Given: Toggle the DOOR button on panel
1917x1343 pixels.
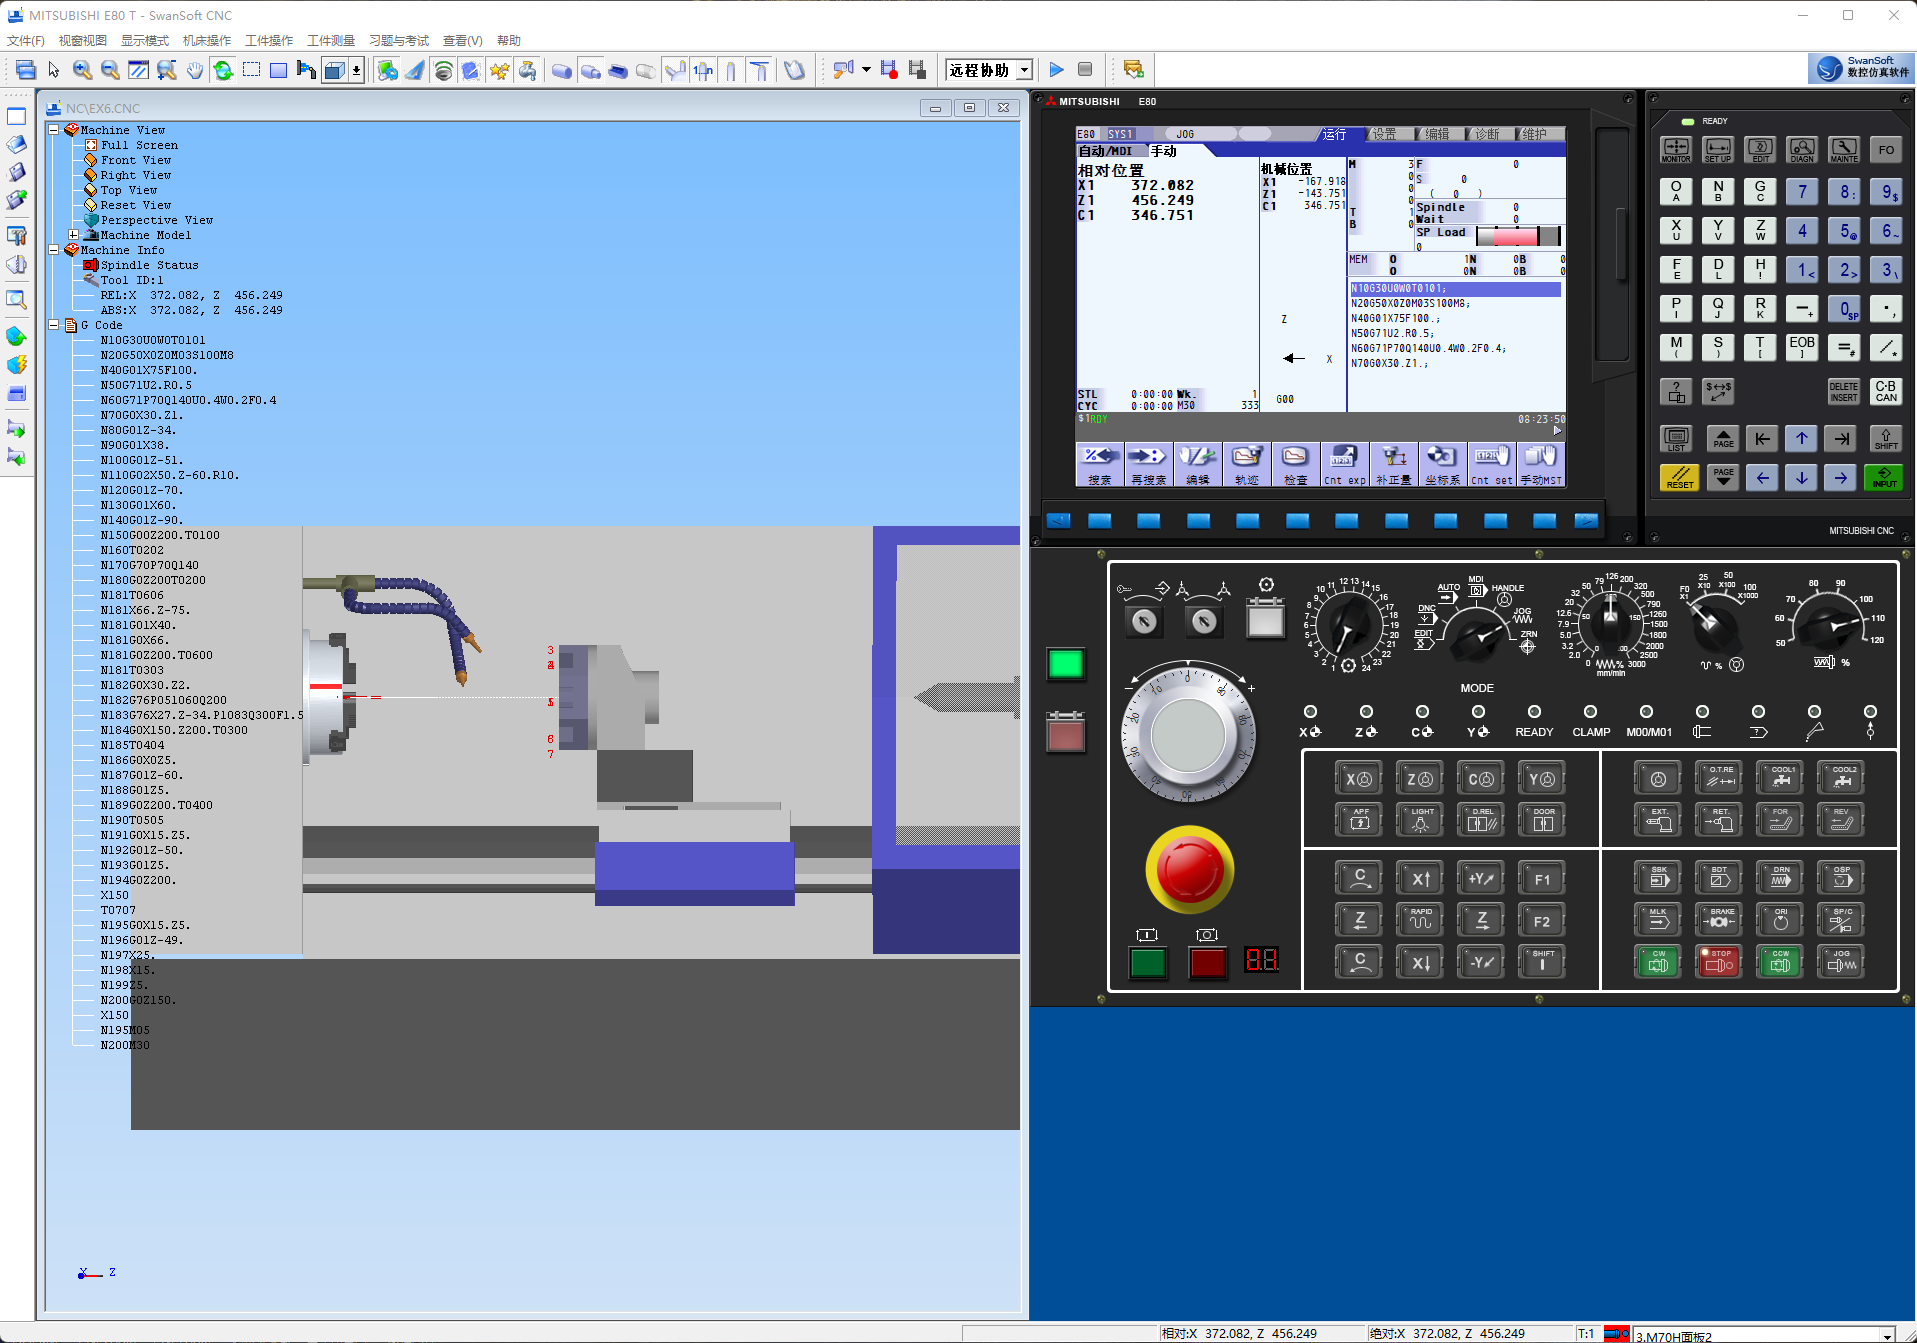Looking at the screenshot, I should point(1542,820).
